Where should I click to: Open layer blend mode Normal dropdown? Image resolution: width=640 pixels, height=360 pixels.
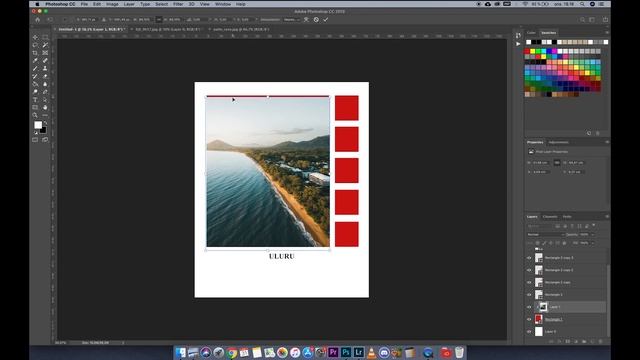coord(545,235)
